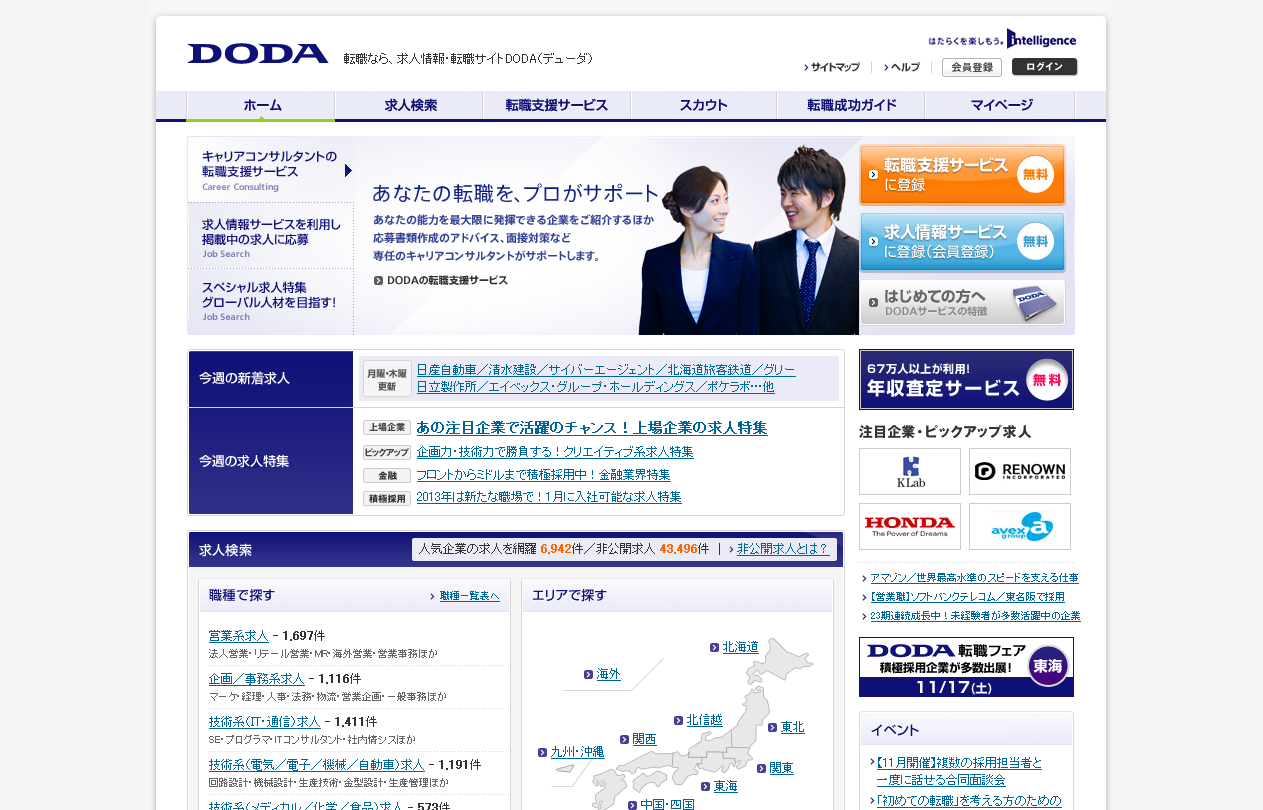Click the ログイン button
The width and height of the screenshot is (1263, 810).
[1044, 67]
